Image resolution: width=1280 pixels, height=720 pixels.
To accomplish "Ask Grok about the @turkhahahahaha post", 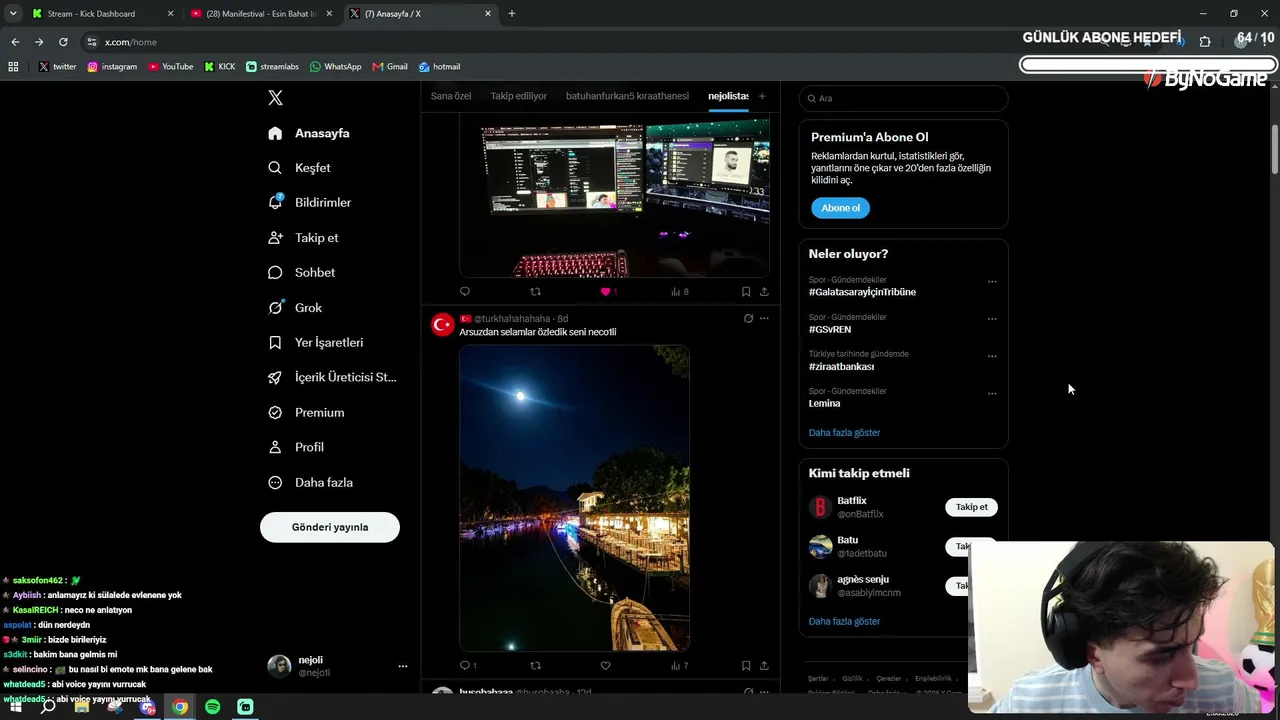I will 748,319.
